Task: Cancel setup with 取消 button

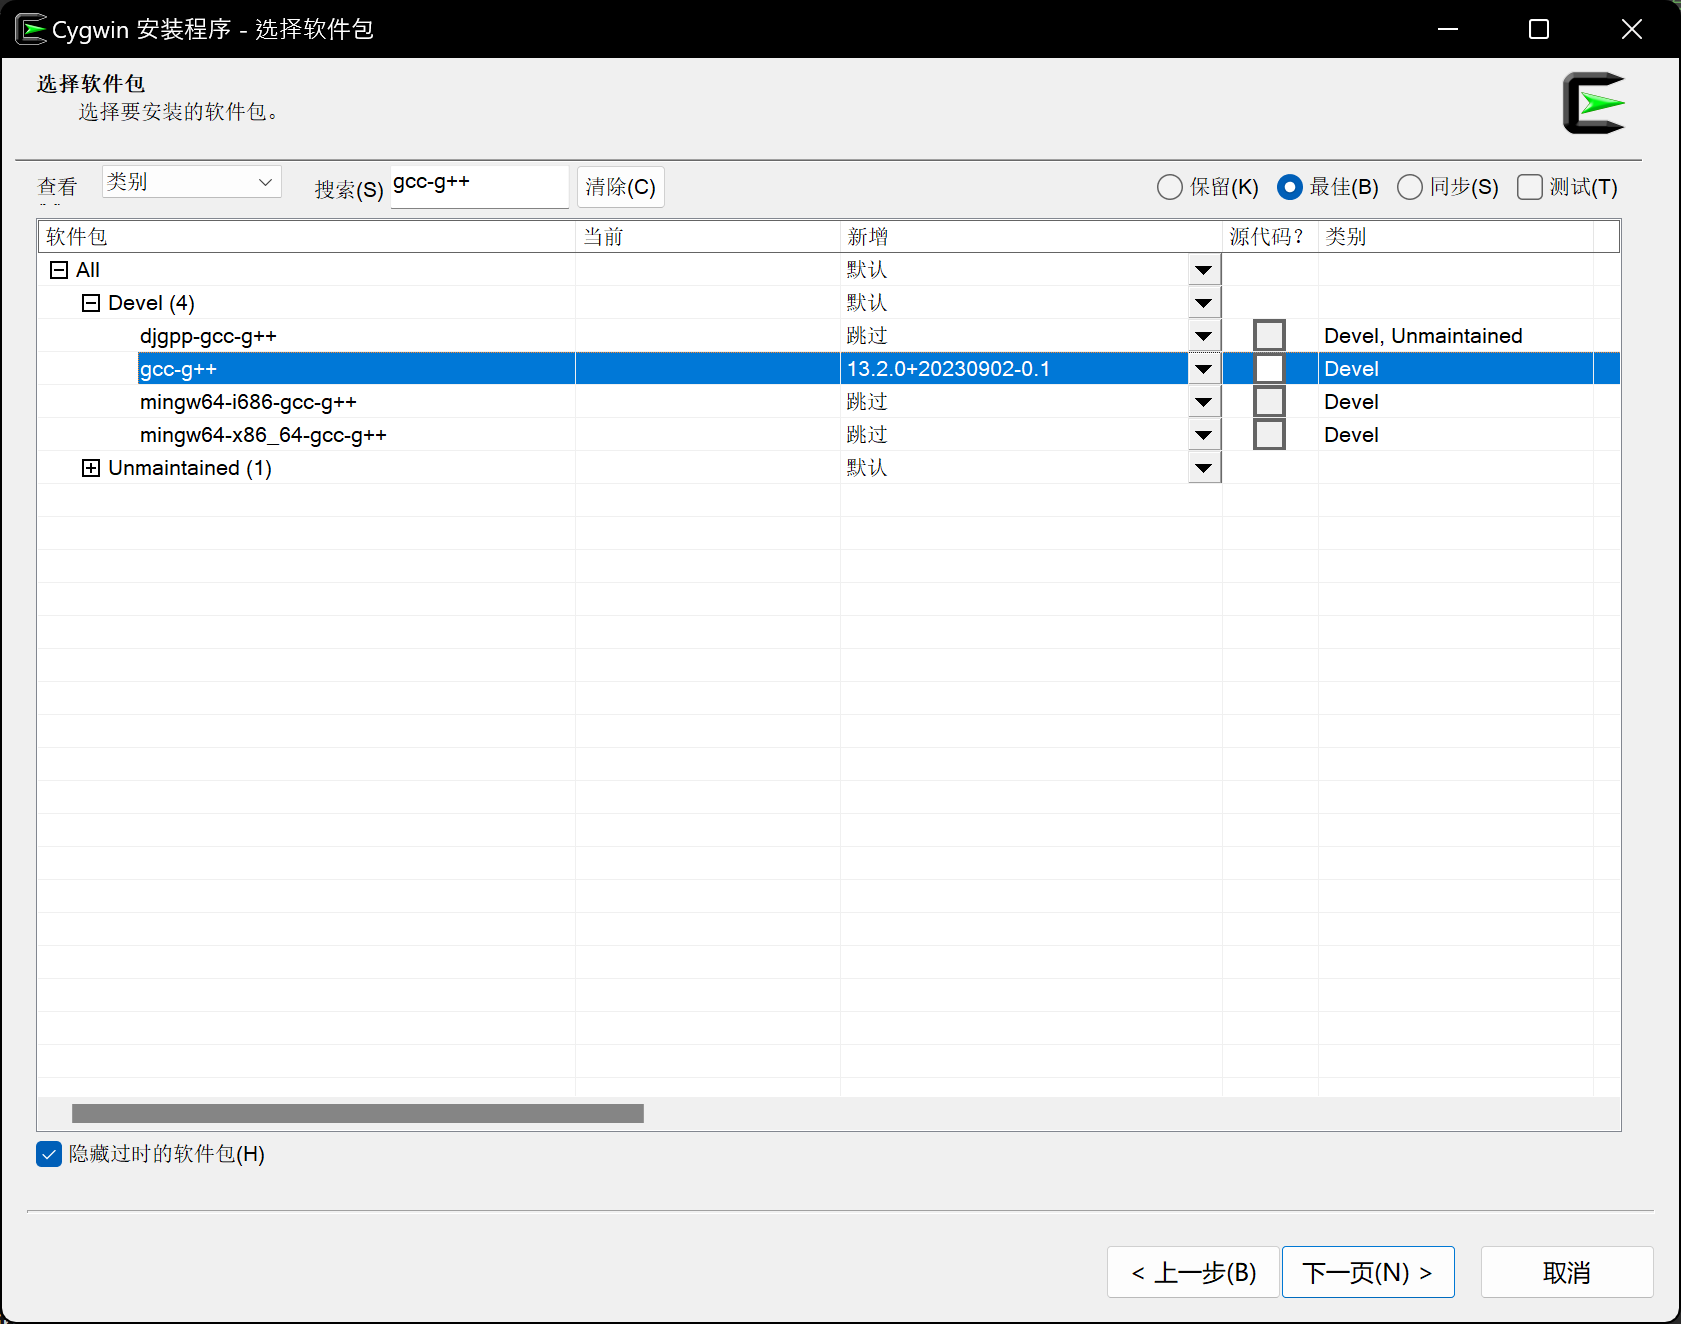Action: pyautogui.click(x=1567, y=1272)
